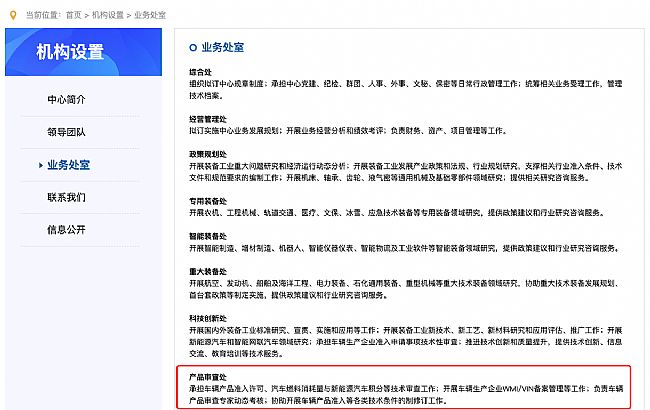Go to 首页 in the breadcrumb

74,15
